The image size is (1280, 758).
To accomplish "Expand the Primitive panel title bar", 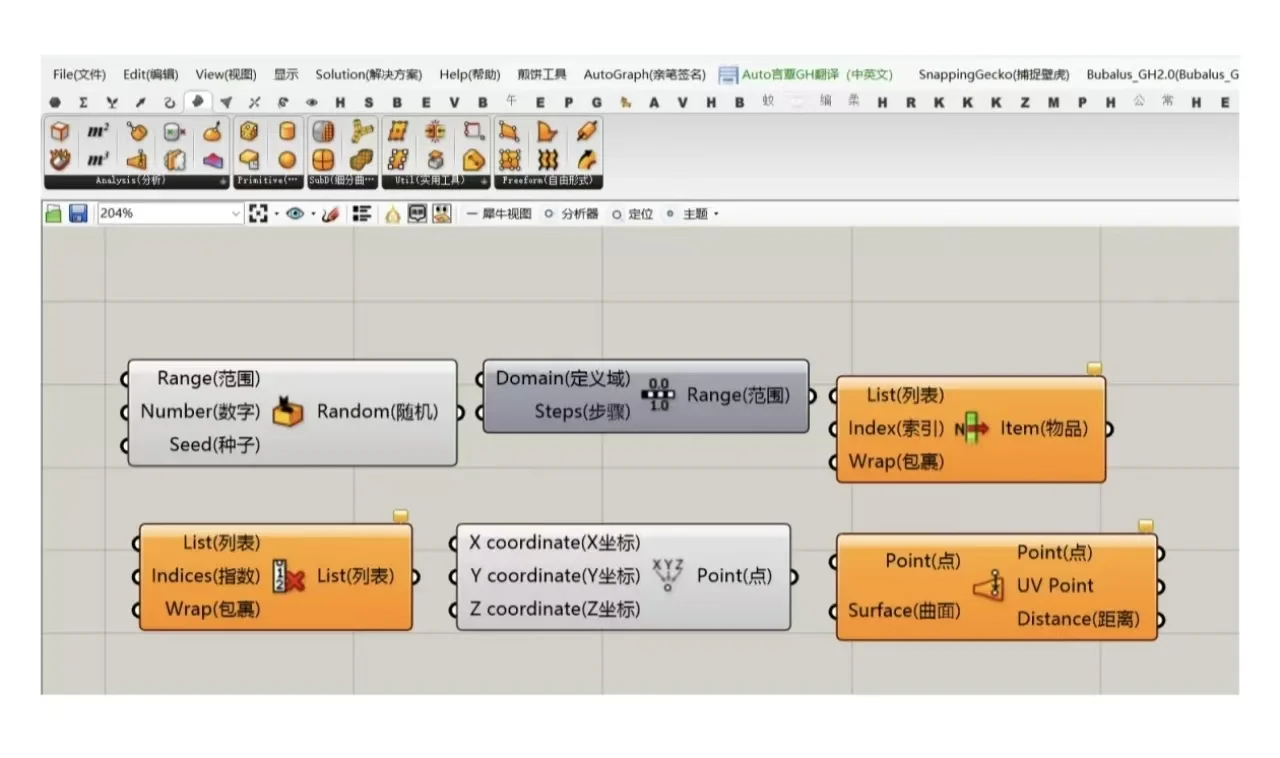I will 269,181.
